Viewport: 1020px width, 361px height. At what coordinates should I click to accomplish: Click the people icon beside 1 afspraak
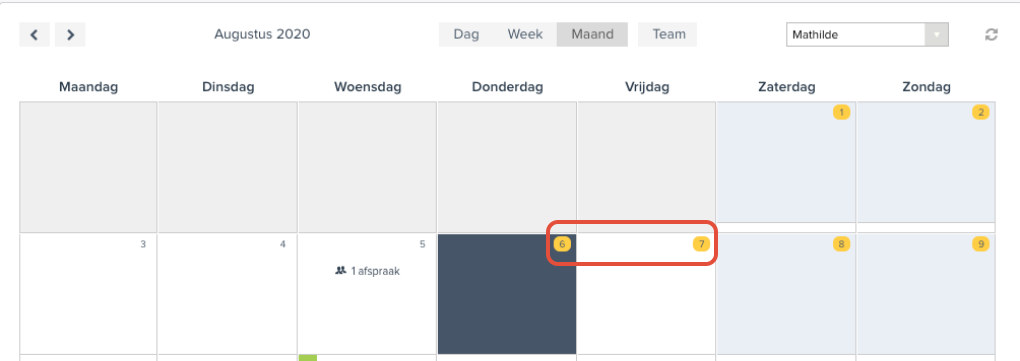click(340, 271)
